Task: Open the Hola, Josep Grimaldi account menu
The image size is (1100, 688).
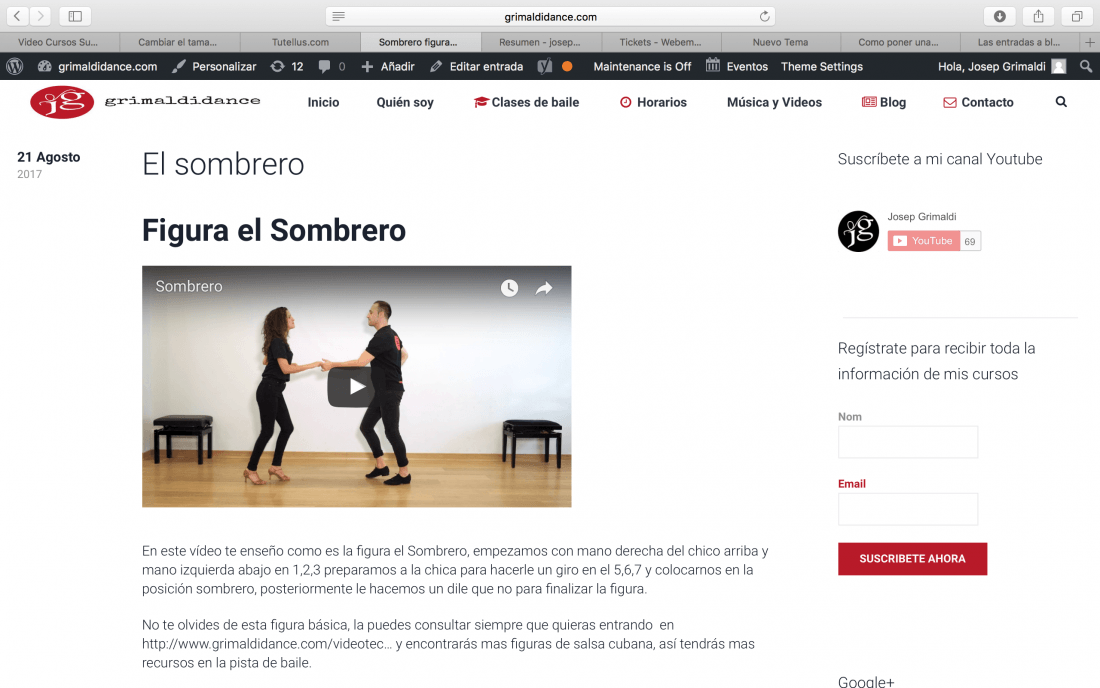Action: (1002, 67)
